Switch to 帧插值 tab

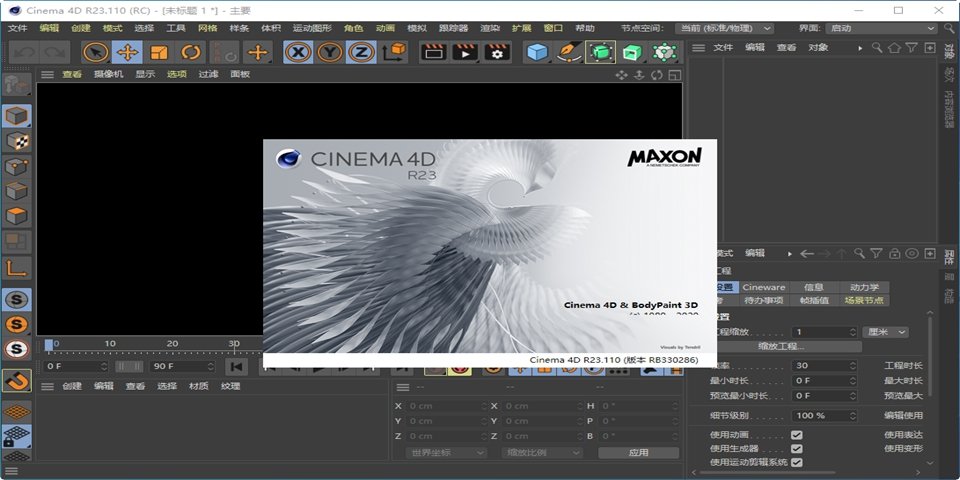[814, 300]
